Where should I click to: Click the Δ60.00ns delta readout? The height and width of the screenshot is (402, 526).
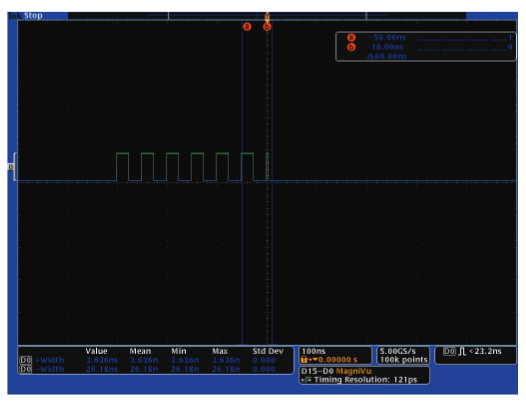coord(387,56)
